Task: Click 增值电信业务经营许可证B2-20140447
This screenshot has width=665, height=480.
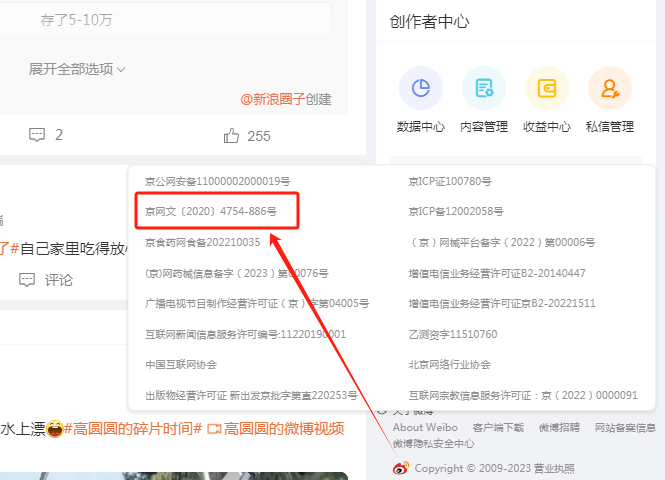Action: (x=497, y=273)
